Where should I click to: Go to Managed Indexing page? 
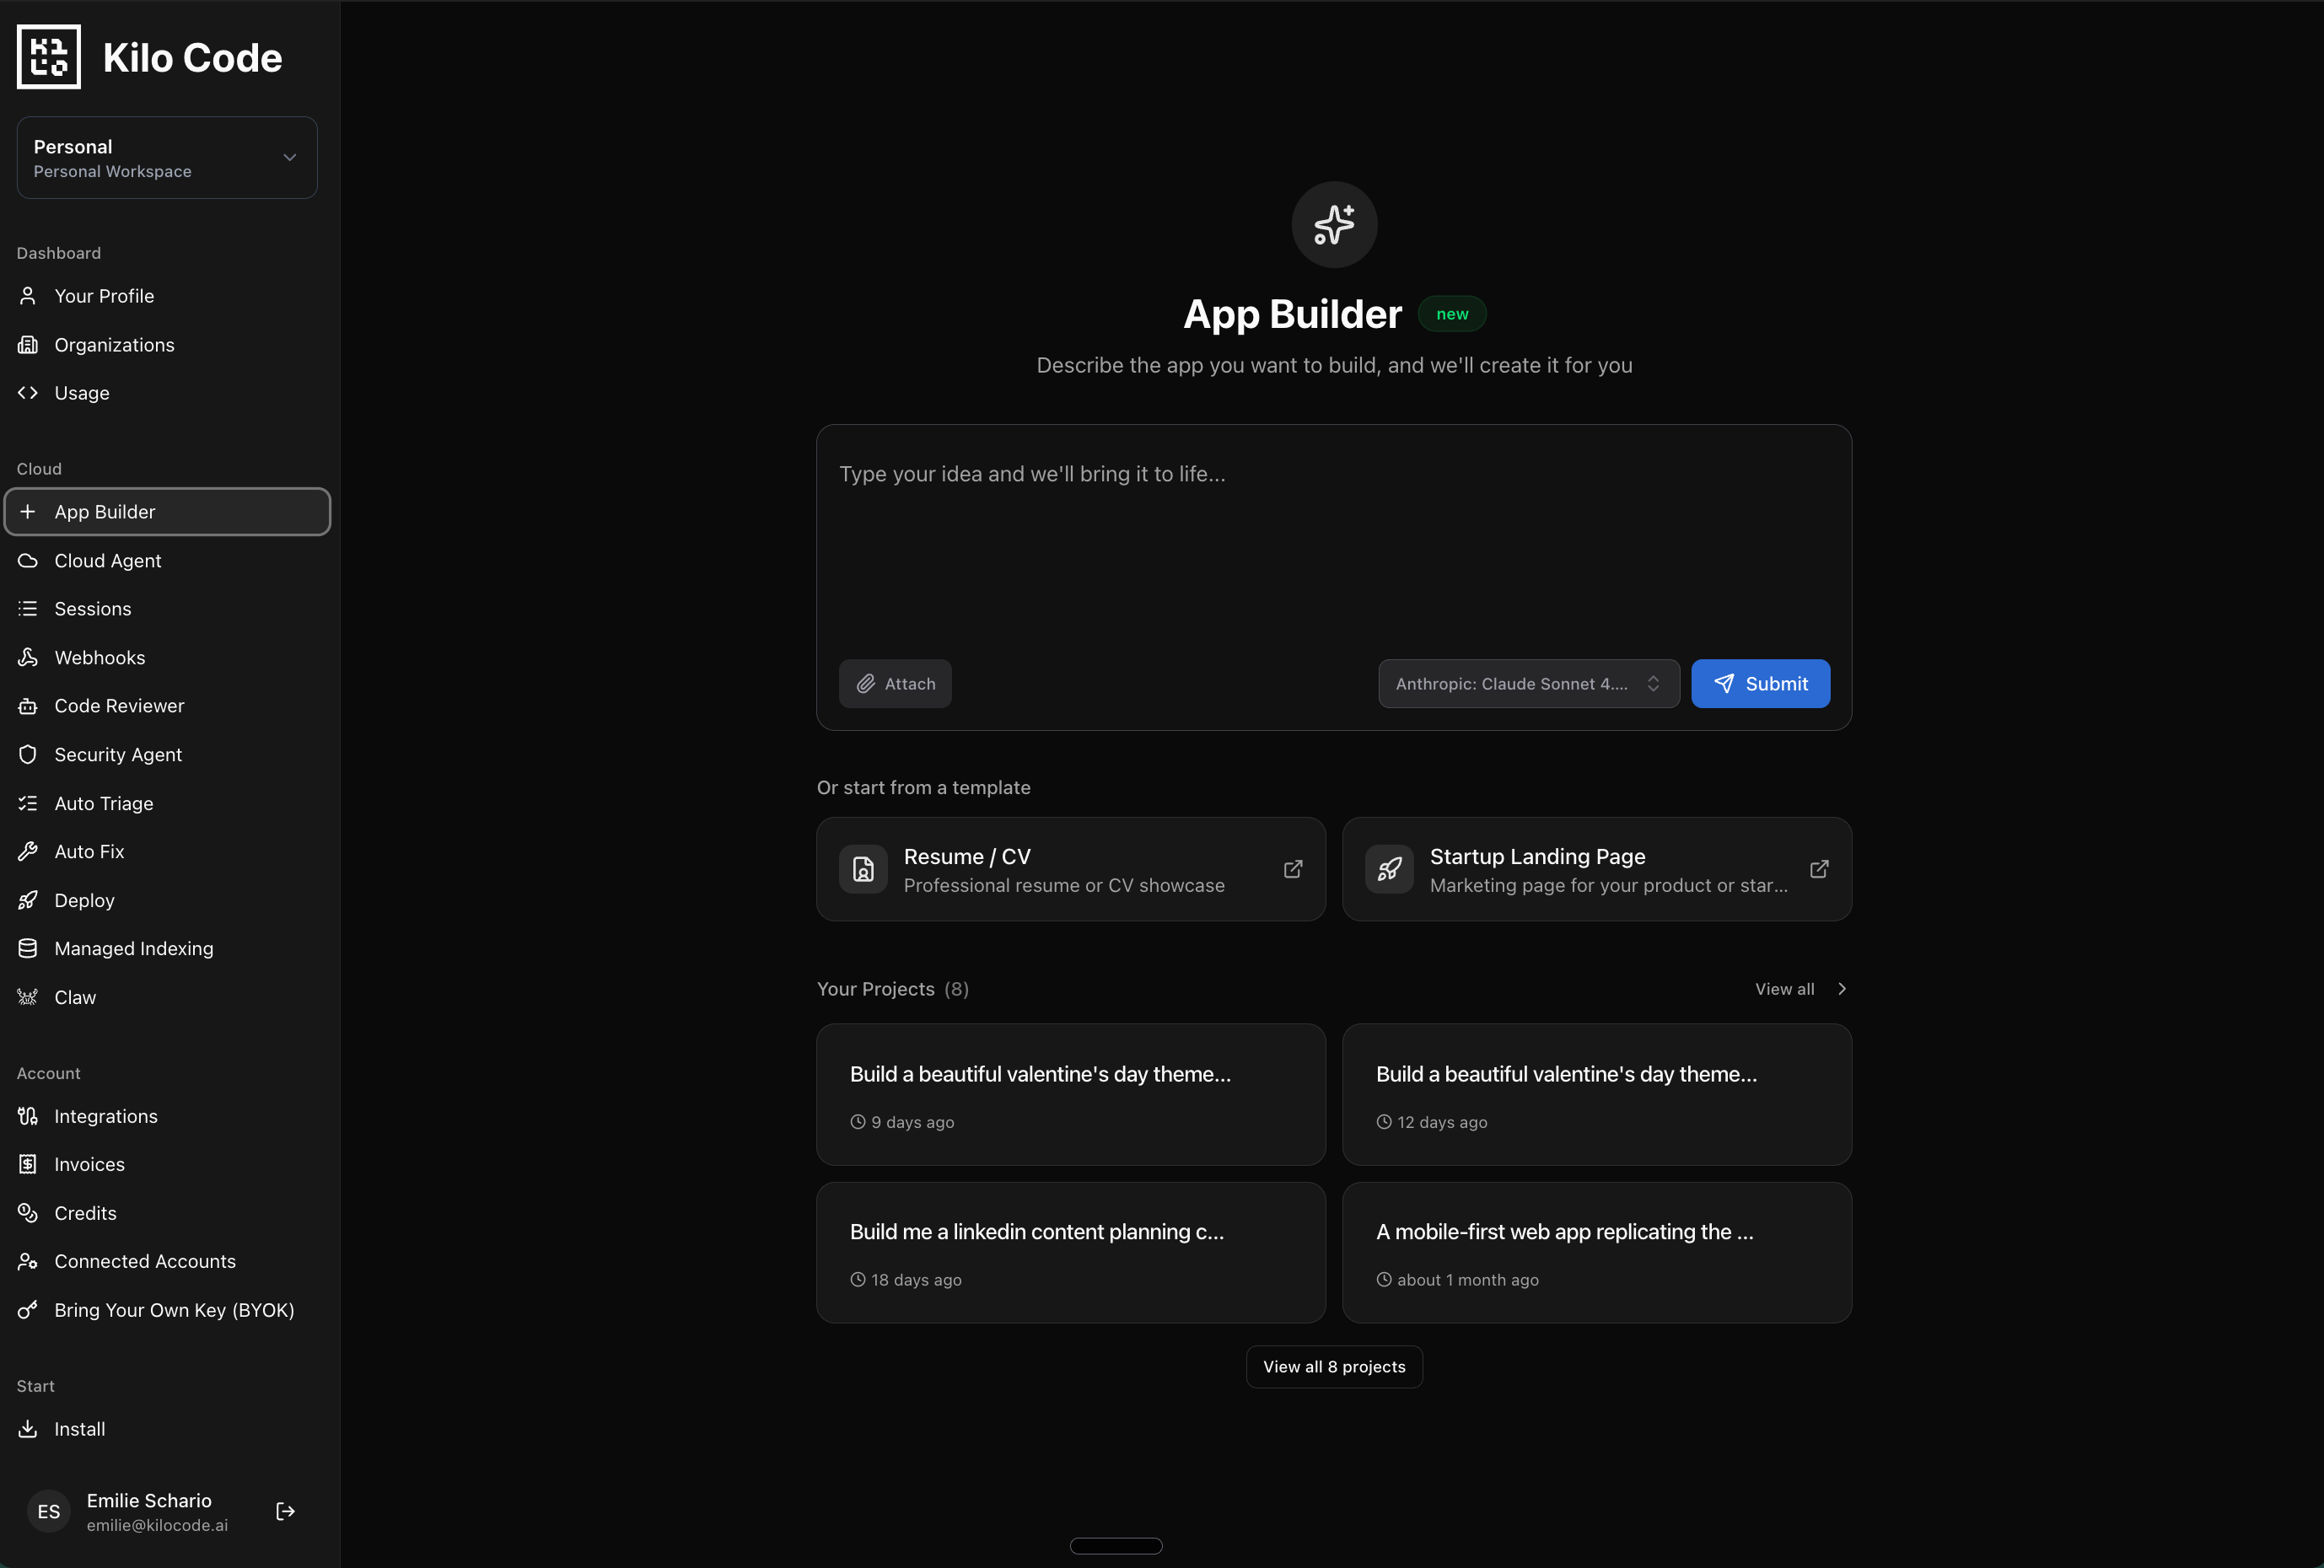coord(134,948)
